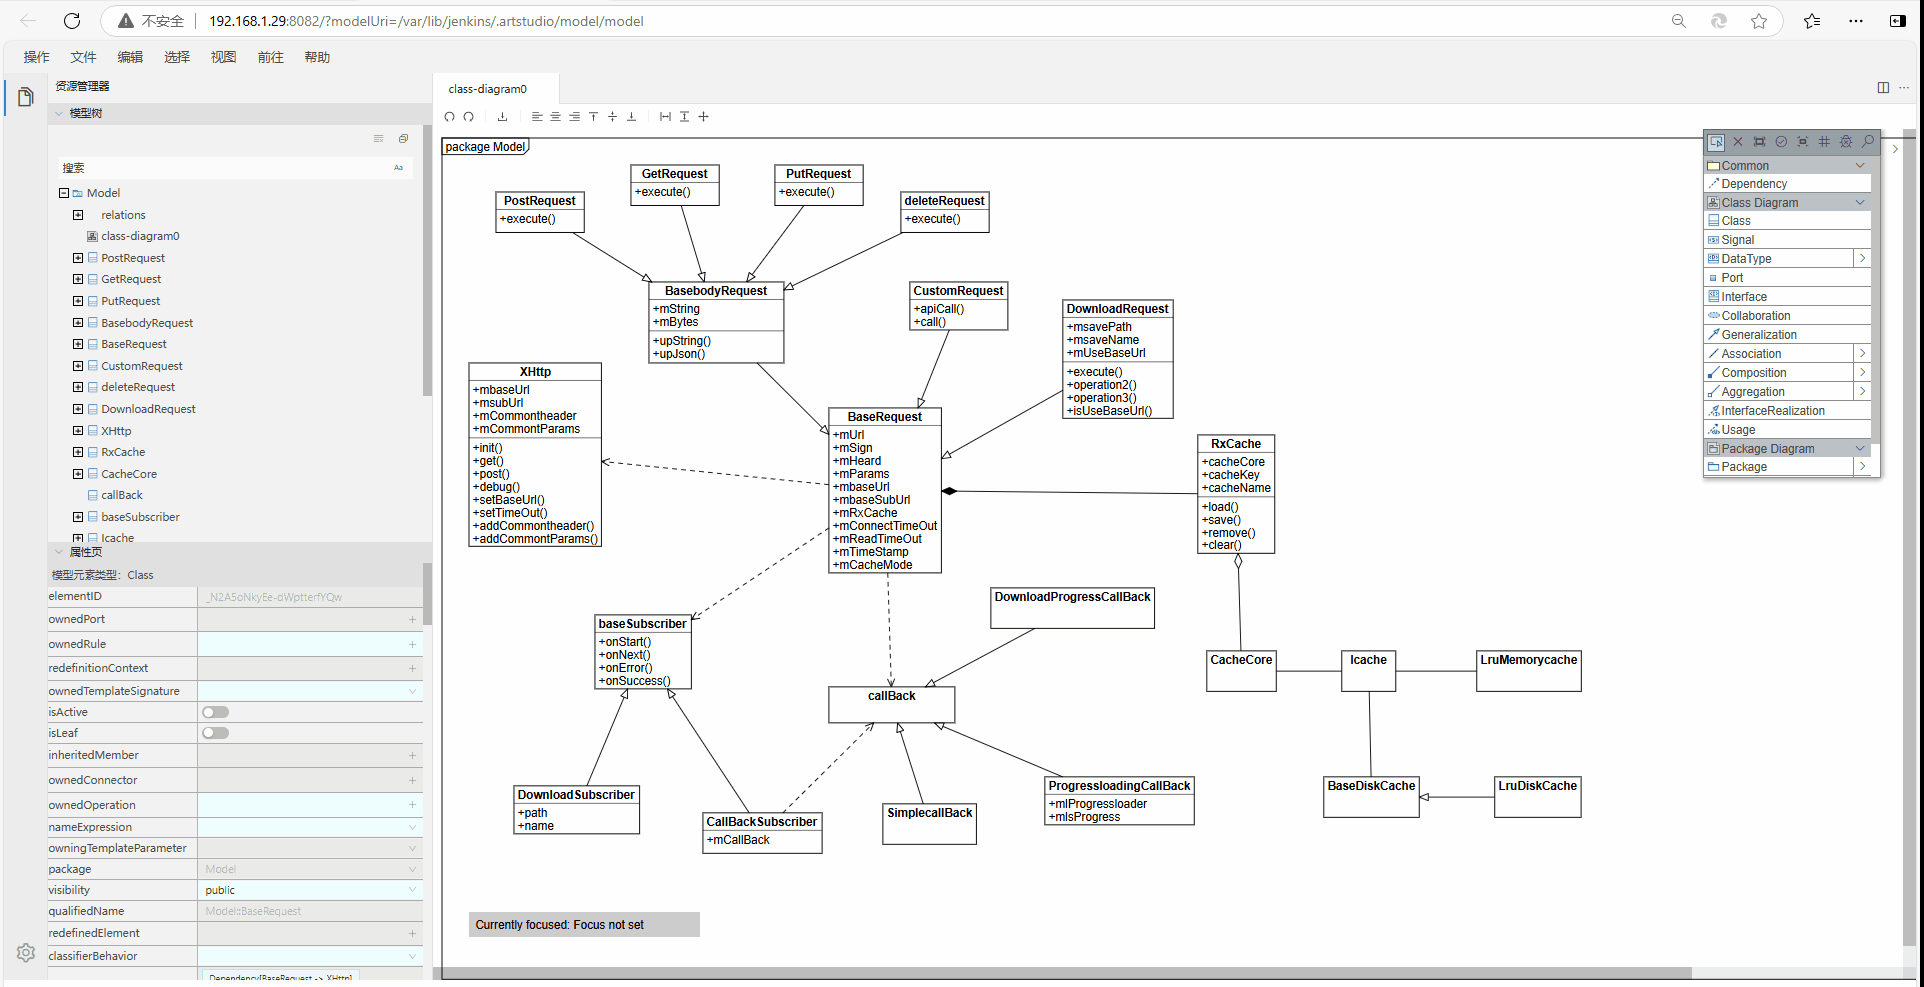The width and height of the screenshot is (1924, 987).
Task: Enable the isLeaf toggle in properties
Action: [215, 732]
